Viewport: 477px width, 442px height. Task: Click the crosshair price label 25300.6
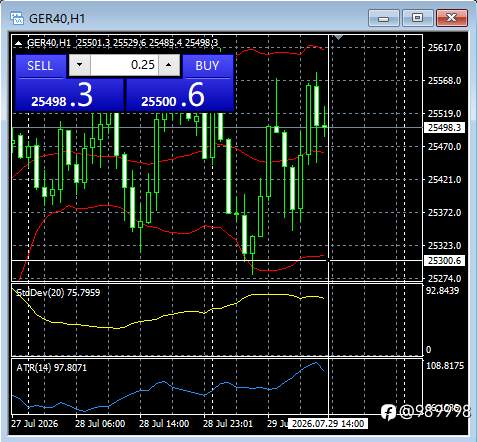pos(444,261)
